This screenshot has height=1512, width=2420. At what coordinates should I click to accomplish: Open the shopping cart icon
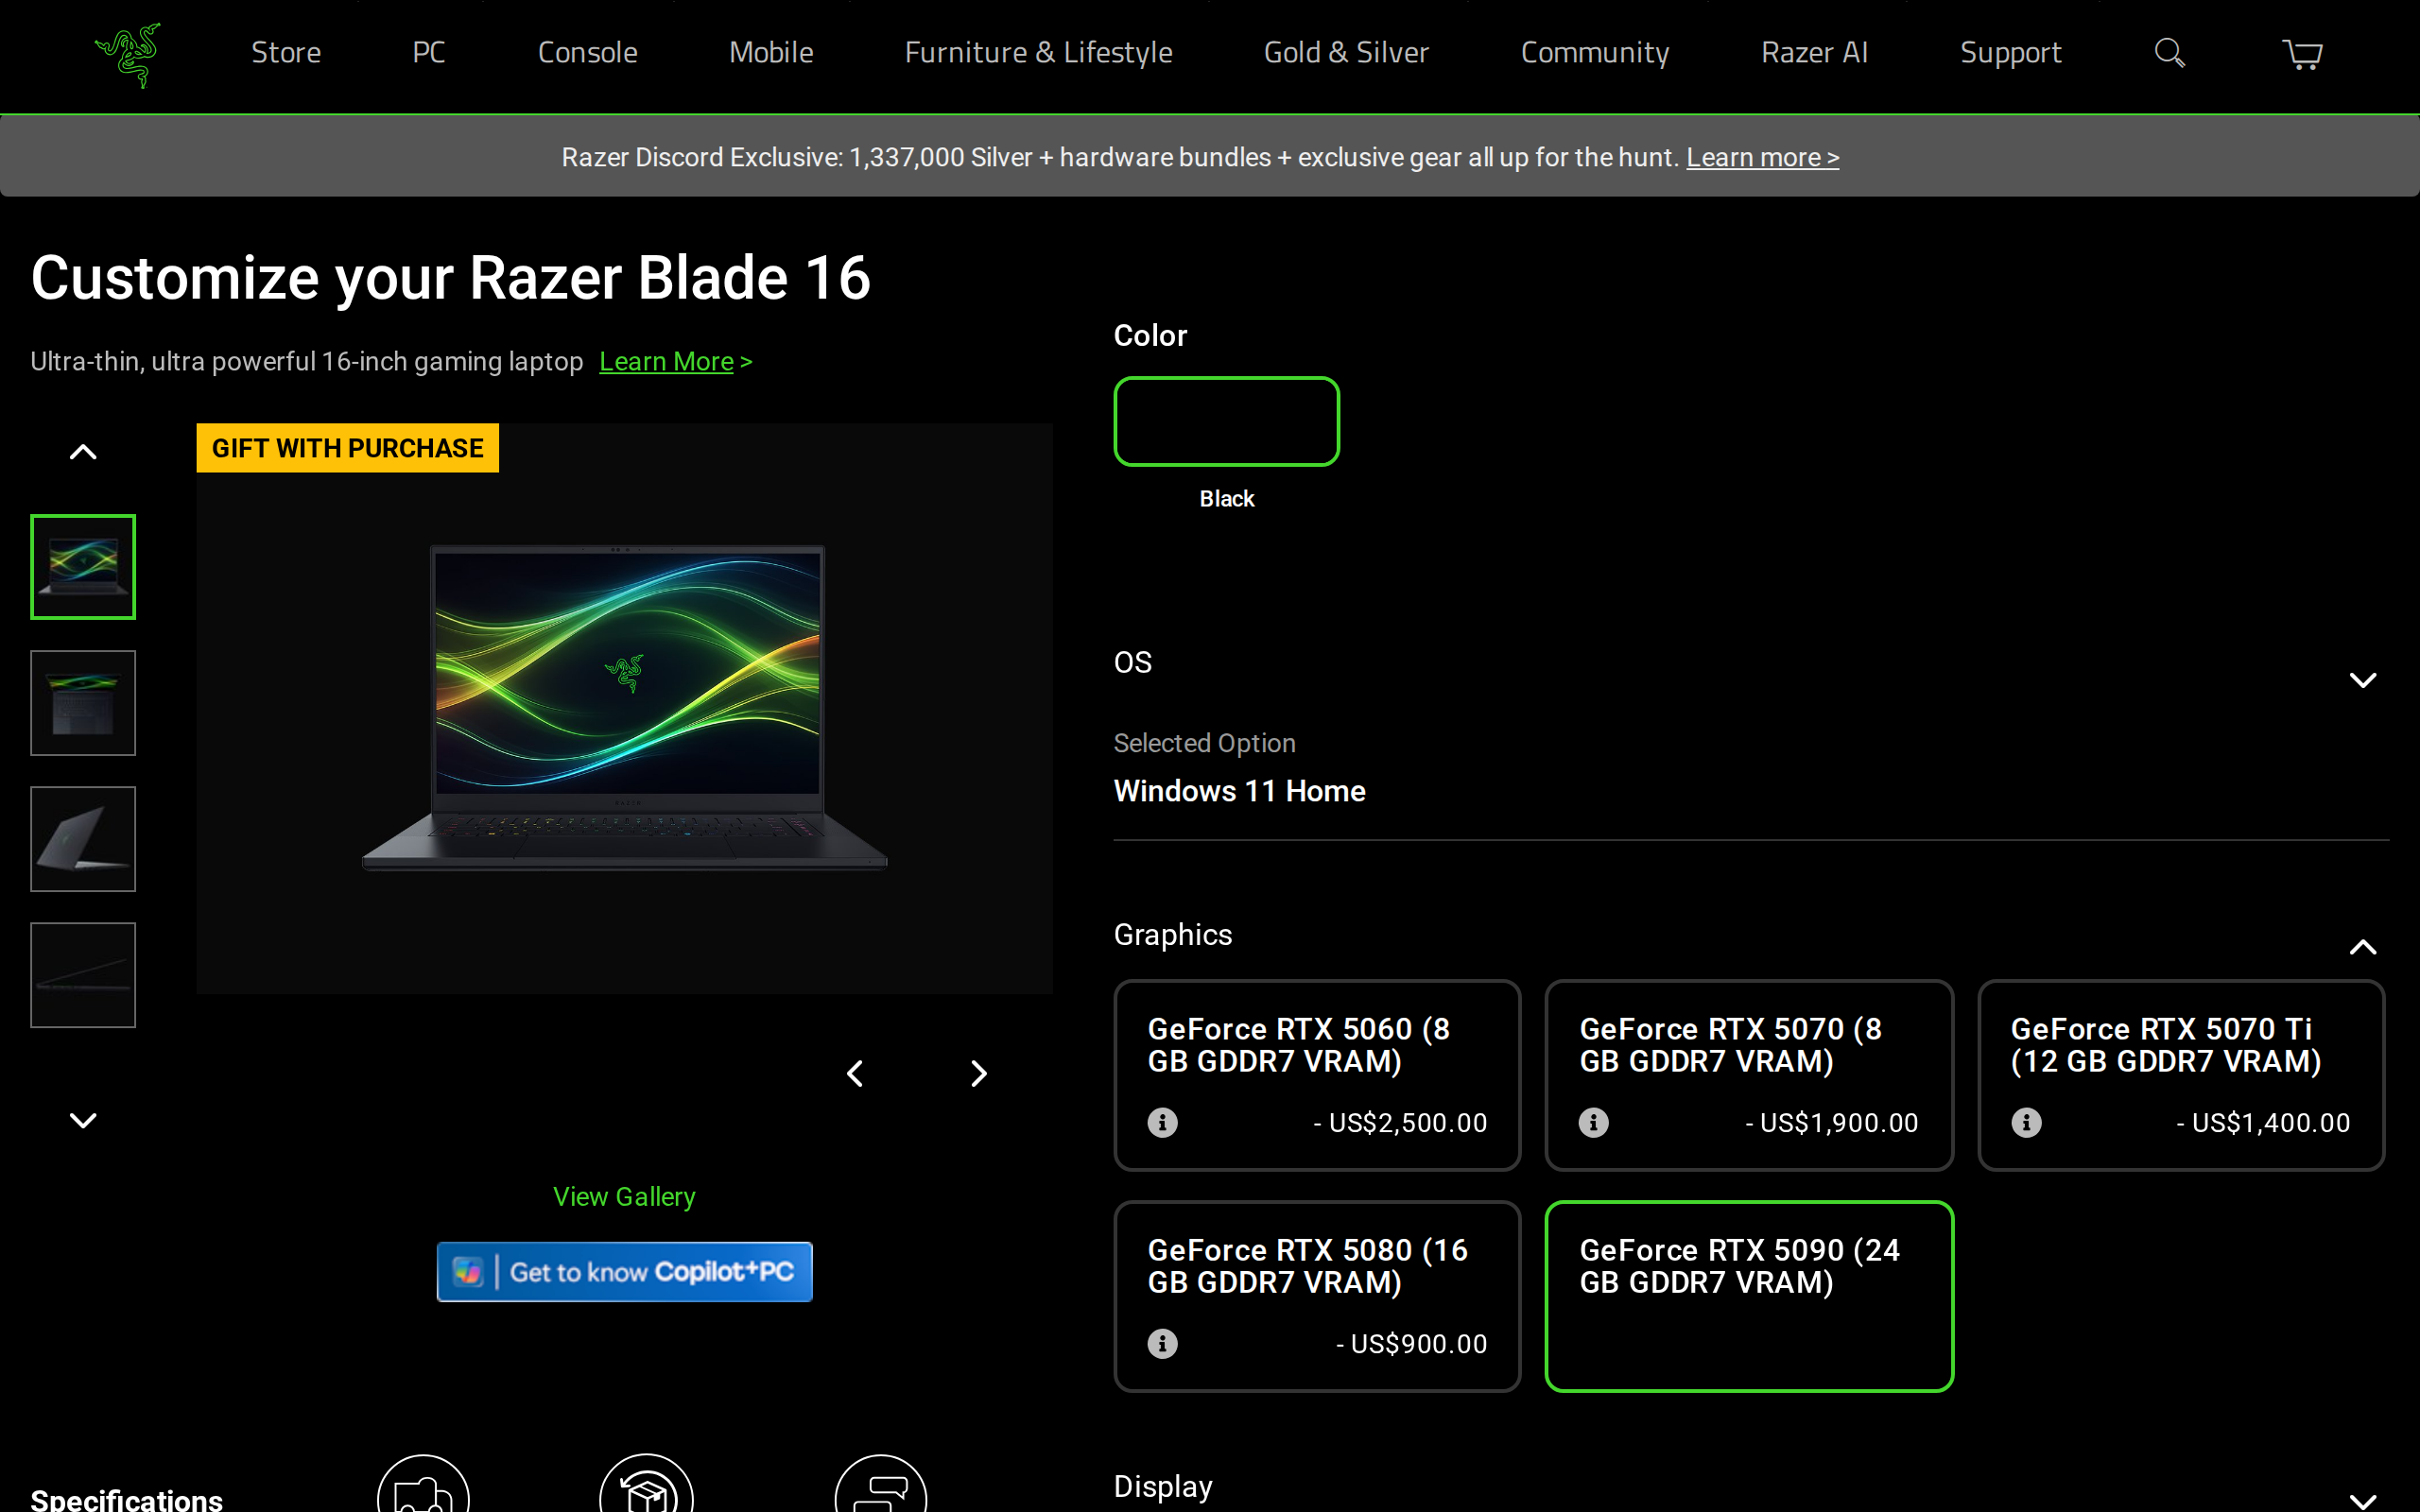coord(2302,54)
